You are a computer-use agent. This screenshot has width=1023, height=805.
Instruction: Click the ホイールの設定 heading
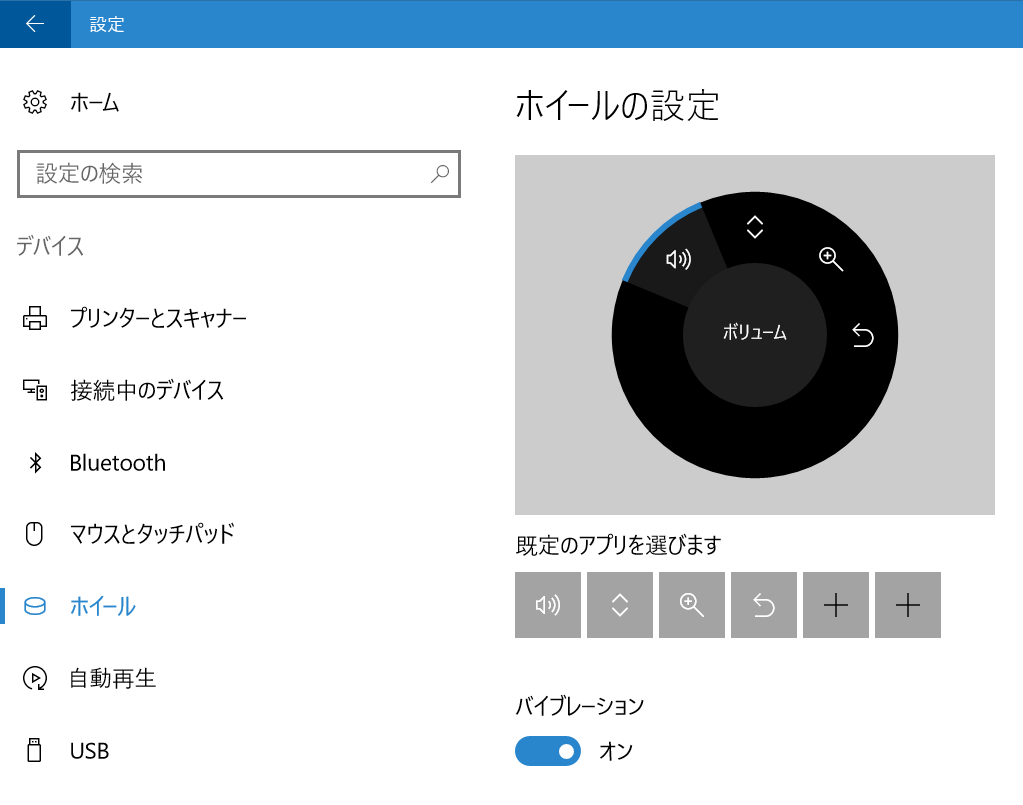(x=617, y=106)
